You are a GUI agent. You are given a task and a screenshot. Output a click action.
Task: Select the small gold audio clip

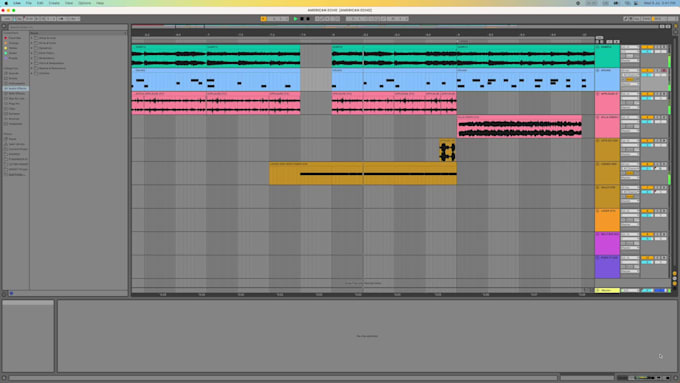447,150
